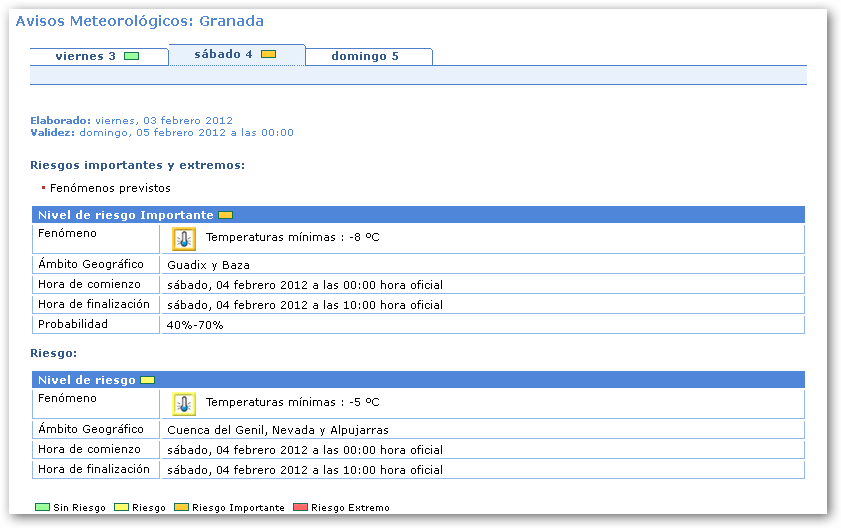This screenshot has height=528, width=841.
Task: Click yellow marker in second Nivel de riesgo header
Action: pyautogui.click(x=147, y=380)
